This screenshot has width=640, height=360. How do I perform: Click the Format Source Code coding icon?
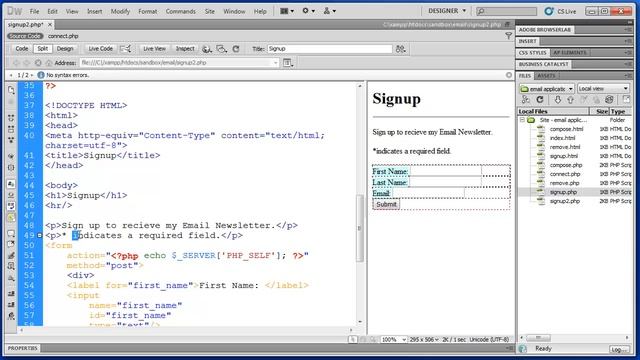click(11, 316)
